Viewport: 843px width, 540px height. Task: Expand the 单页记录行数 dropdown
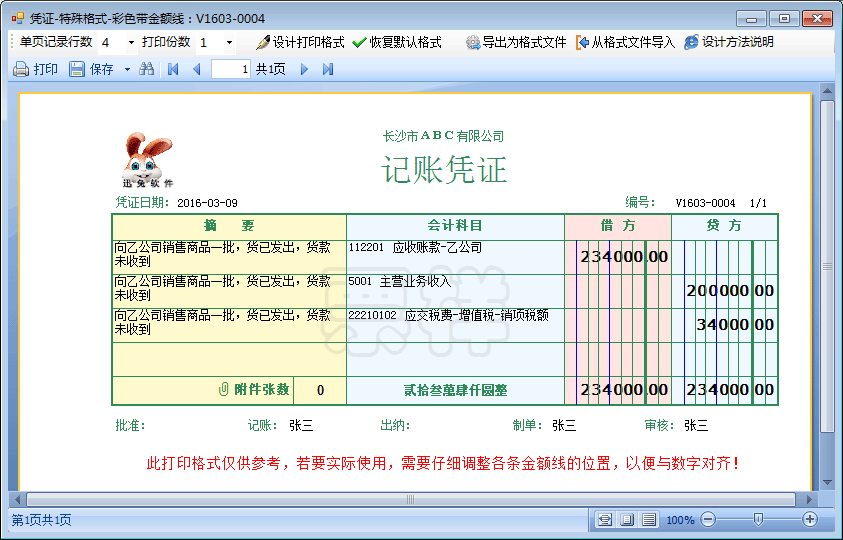click(x=132, y=43)
